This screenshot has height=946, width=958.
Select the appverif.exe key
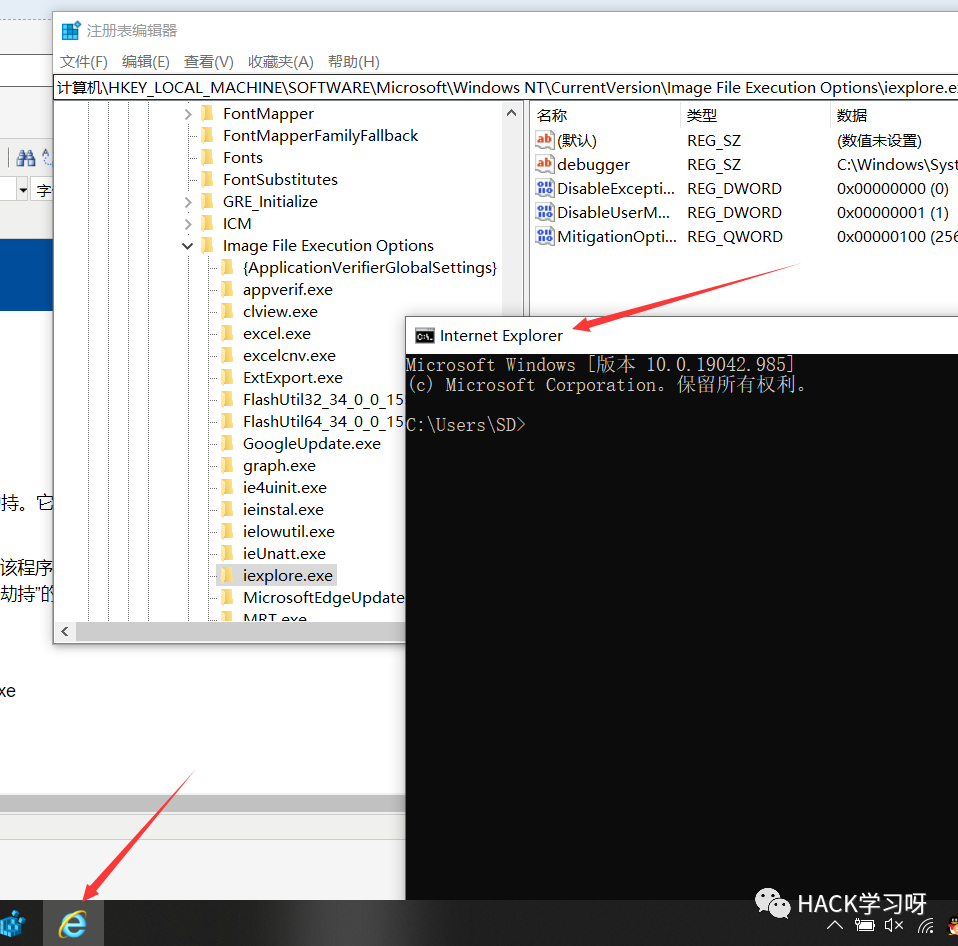[x=288, y=290]
